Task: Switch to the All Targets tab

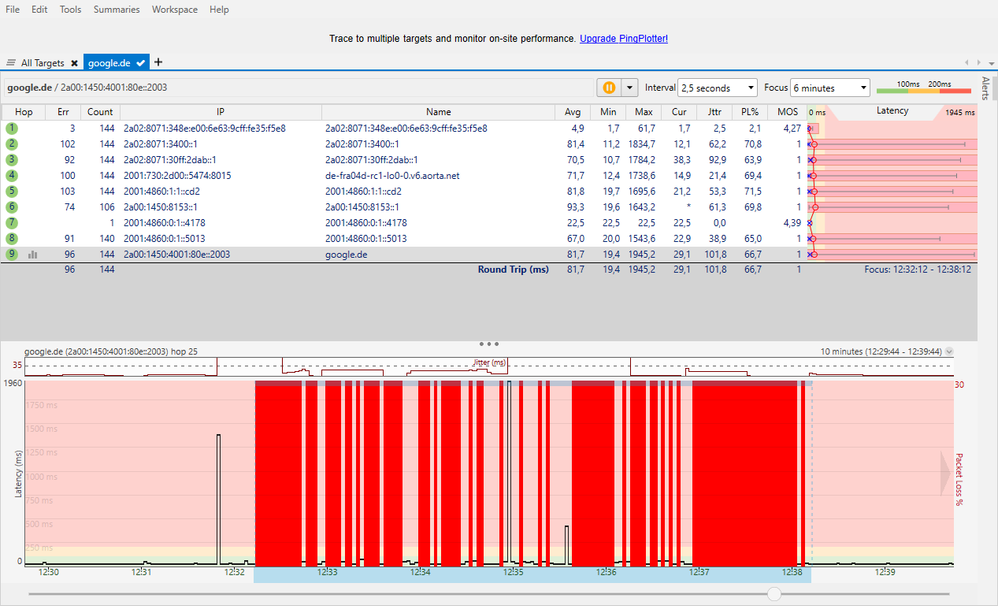Action: 42,63
